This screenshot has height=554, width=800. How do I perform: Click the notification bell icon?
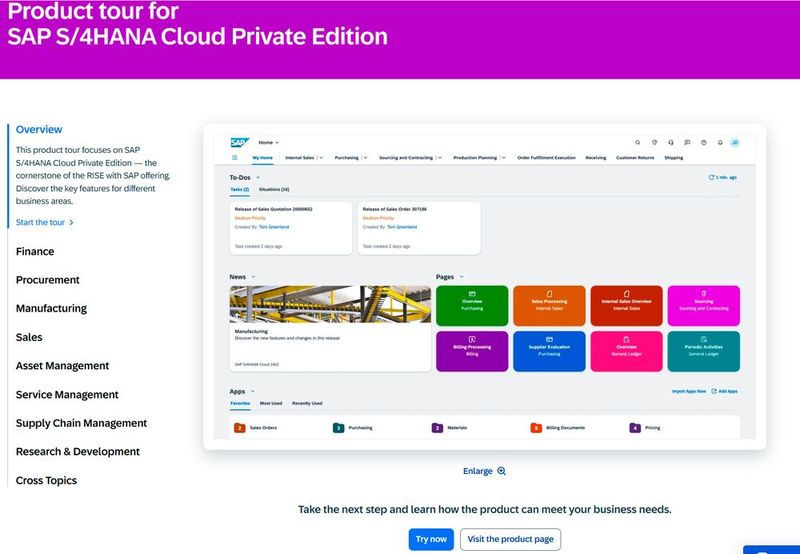click(x=720, y=143)
